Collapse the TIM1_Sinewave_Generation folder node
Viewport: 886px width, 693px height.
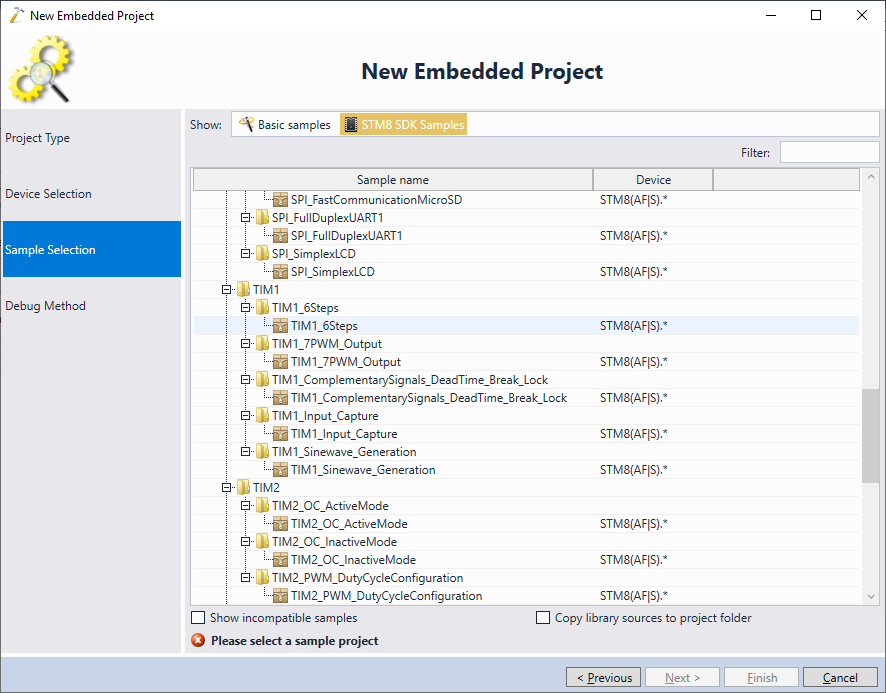[x=245, y=452]
